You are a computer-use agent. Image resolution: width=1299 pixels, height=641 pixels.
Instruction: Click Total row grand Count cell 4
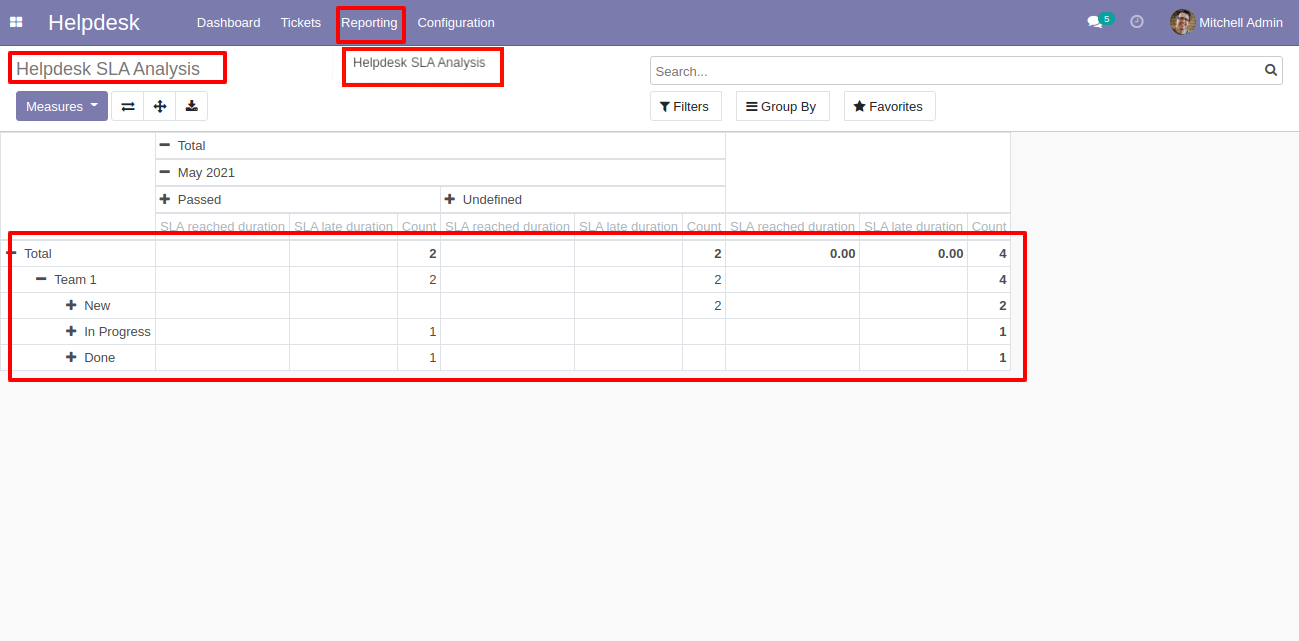click(x=989, y=254)
